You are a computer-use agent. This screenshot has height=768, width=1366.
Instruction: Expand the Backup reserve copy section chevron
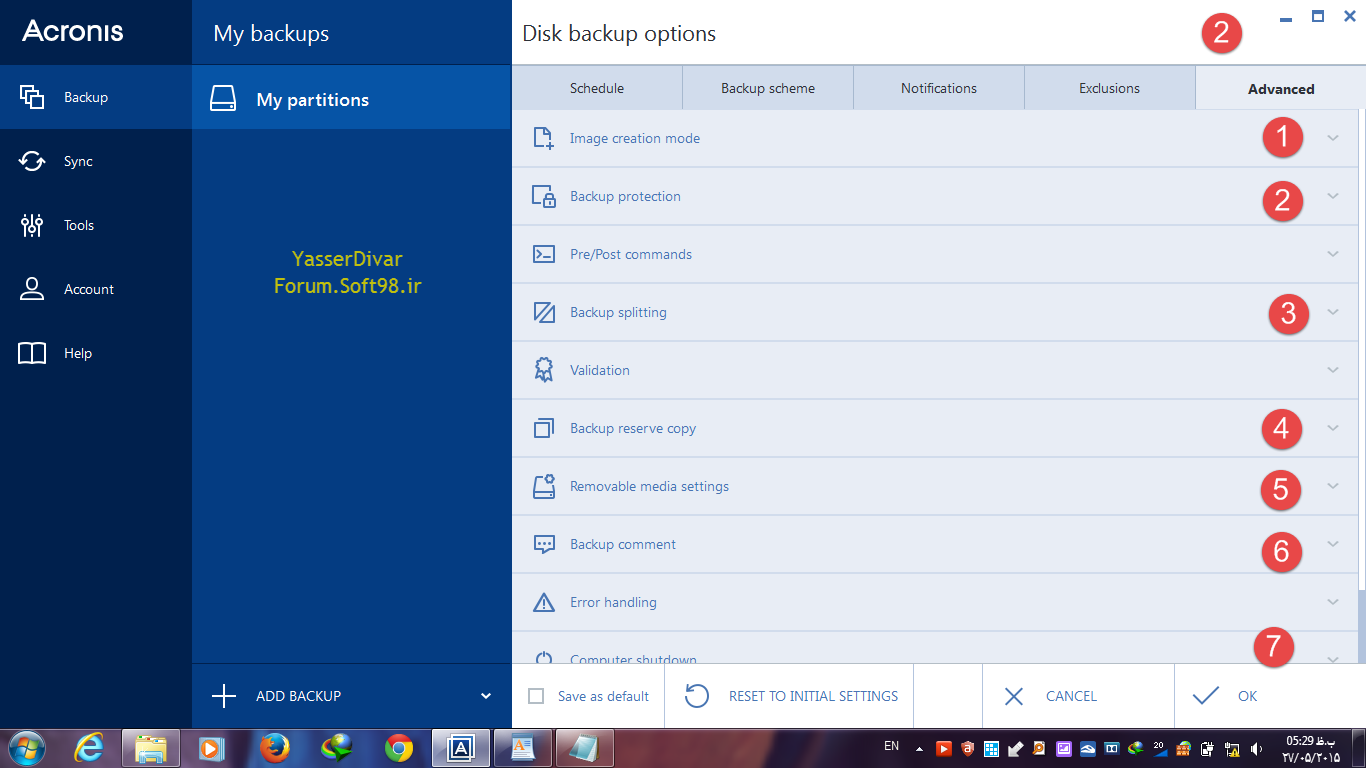1333,428
